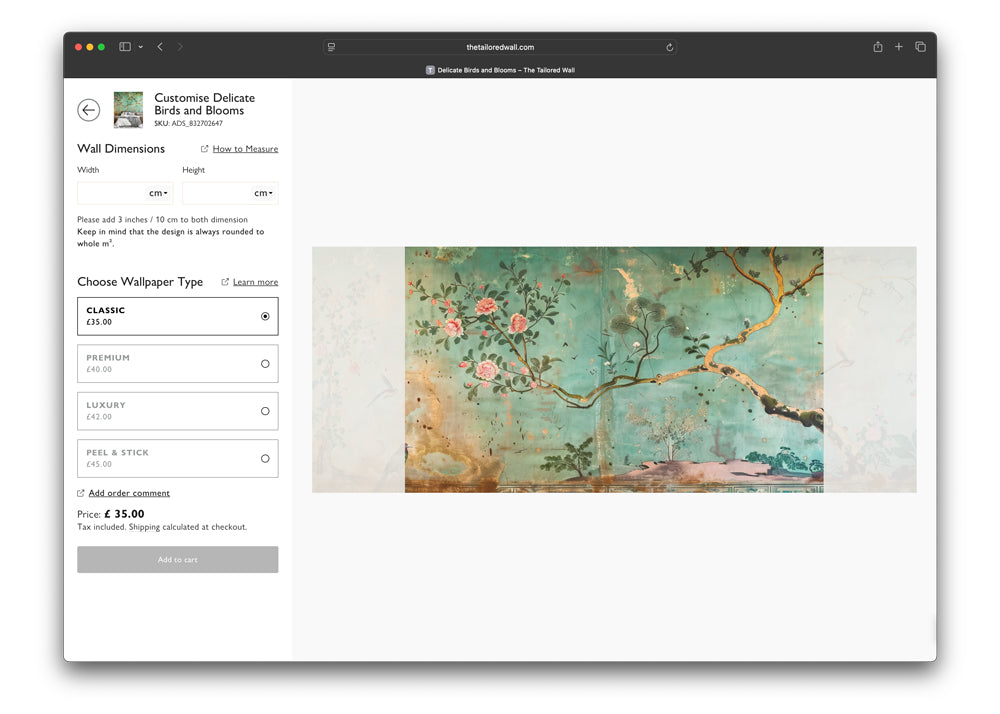Open the width unit cm dropdown
The height and width of the screenshot is (714, 1000).
pyautogui.click(x=159, y=193)
